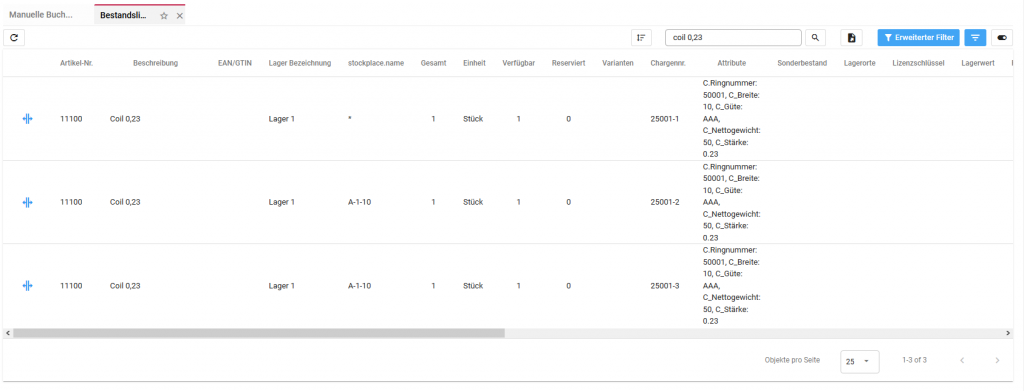Toggle the switch at top right

point(1002,38)
